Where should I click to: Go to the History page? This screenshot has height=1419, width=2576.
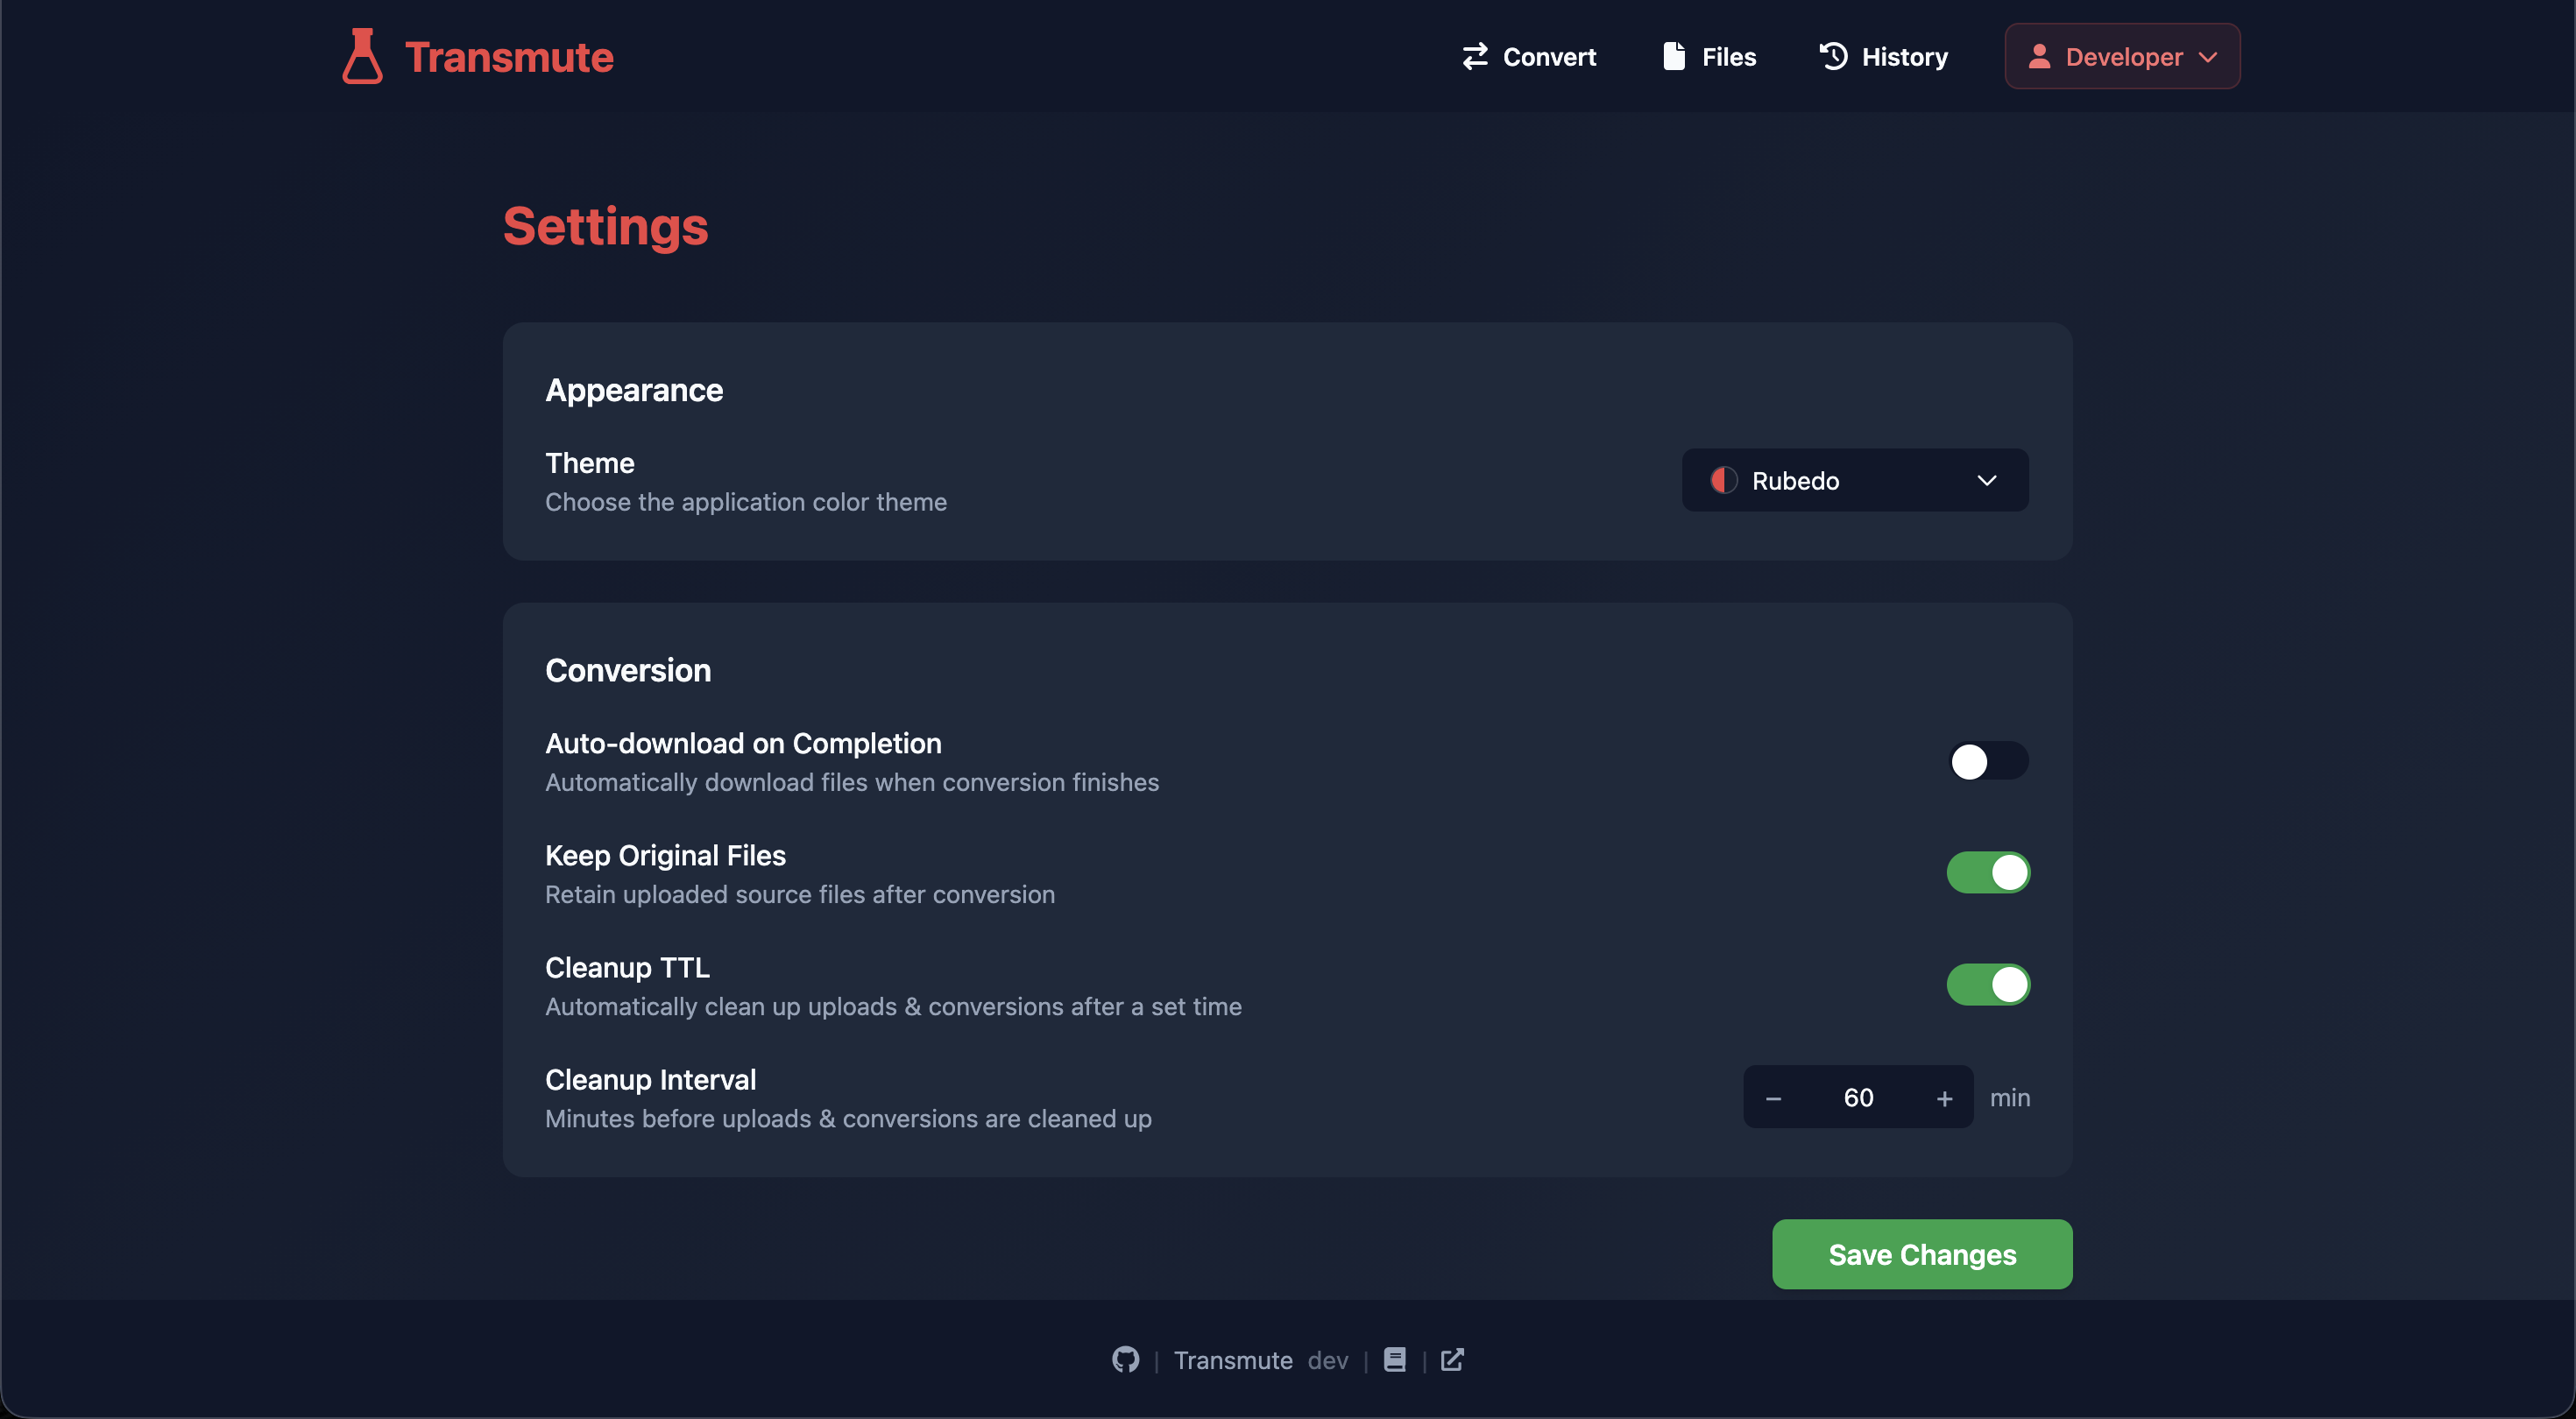1903,57
